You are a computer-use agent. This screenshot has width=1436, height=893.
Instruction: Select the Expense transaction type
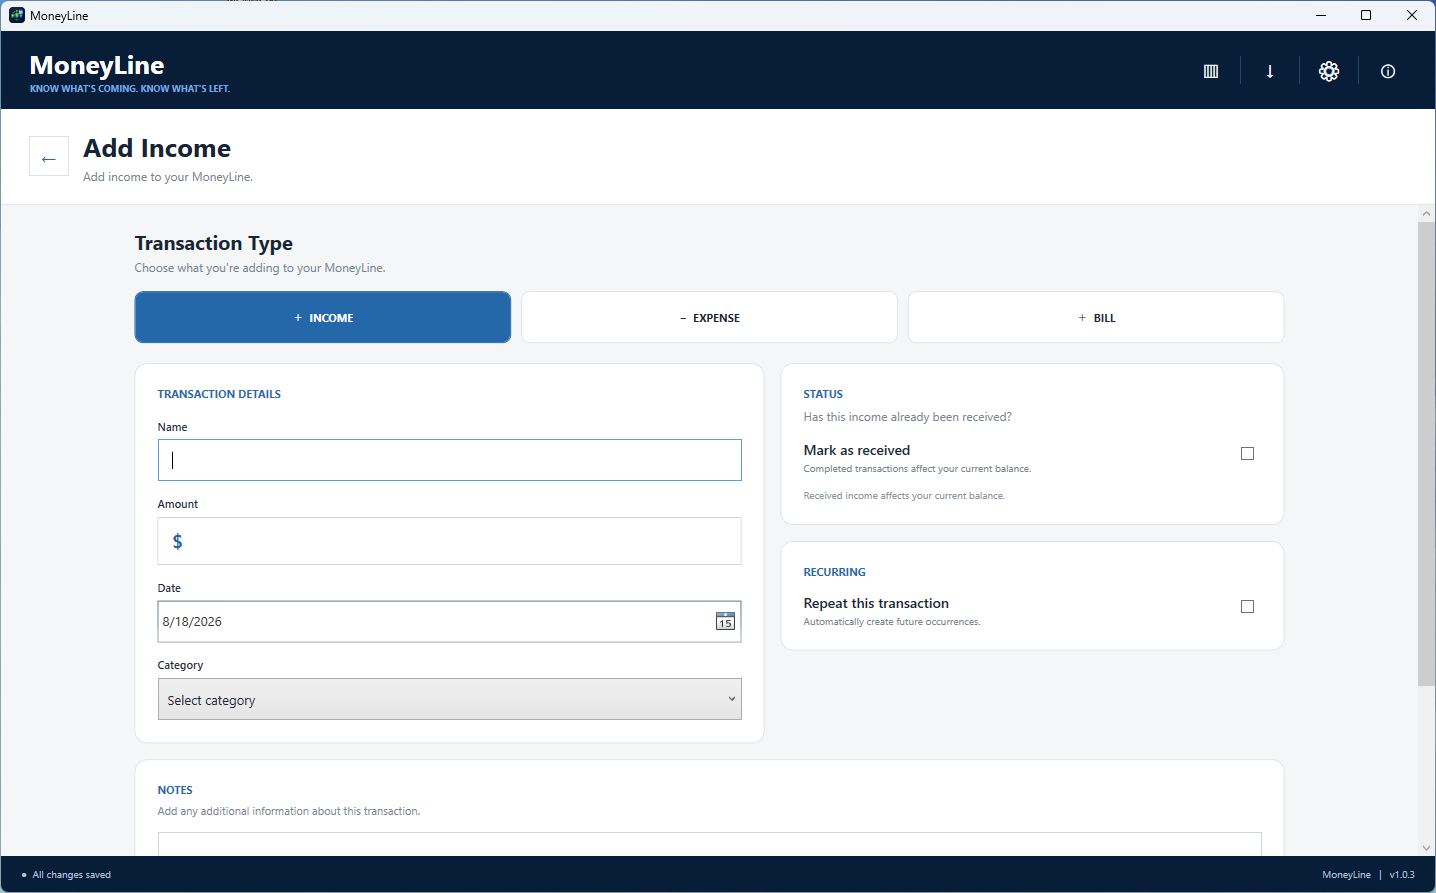tap(709, 317)
